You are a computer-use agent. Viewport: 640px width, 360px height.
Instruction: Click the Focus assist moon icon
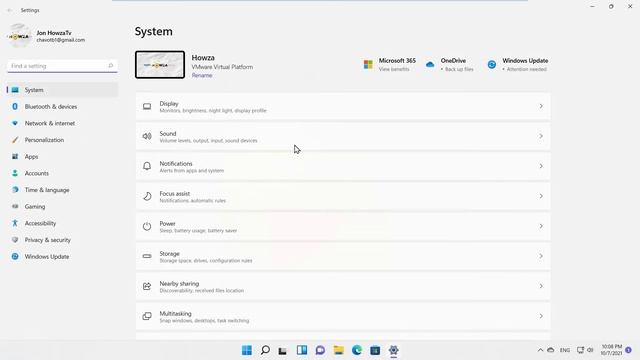pyautogui.click(x=147, y=196)
